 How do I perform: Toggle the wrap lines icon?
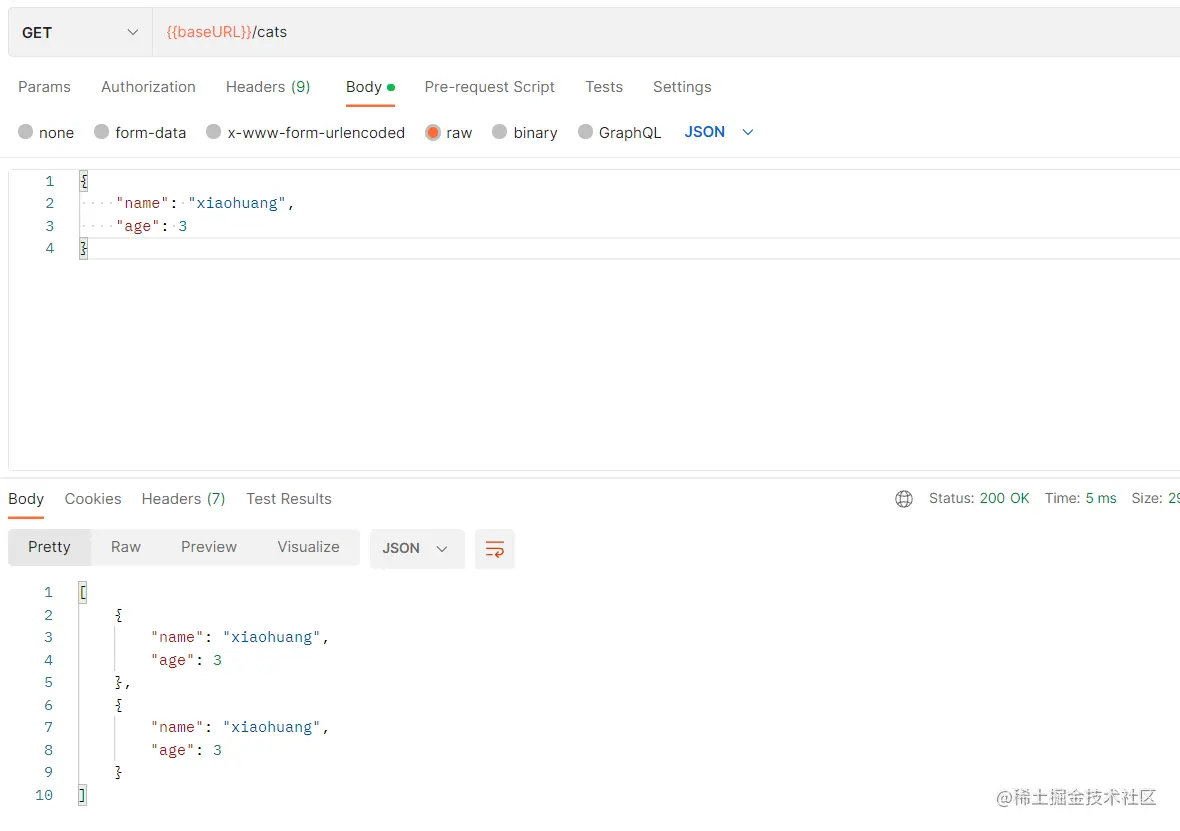point(494,549)
